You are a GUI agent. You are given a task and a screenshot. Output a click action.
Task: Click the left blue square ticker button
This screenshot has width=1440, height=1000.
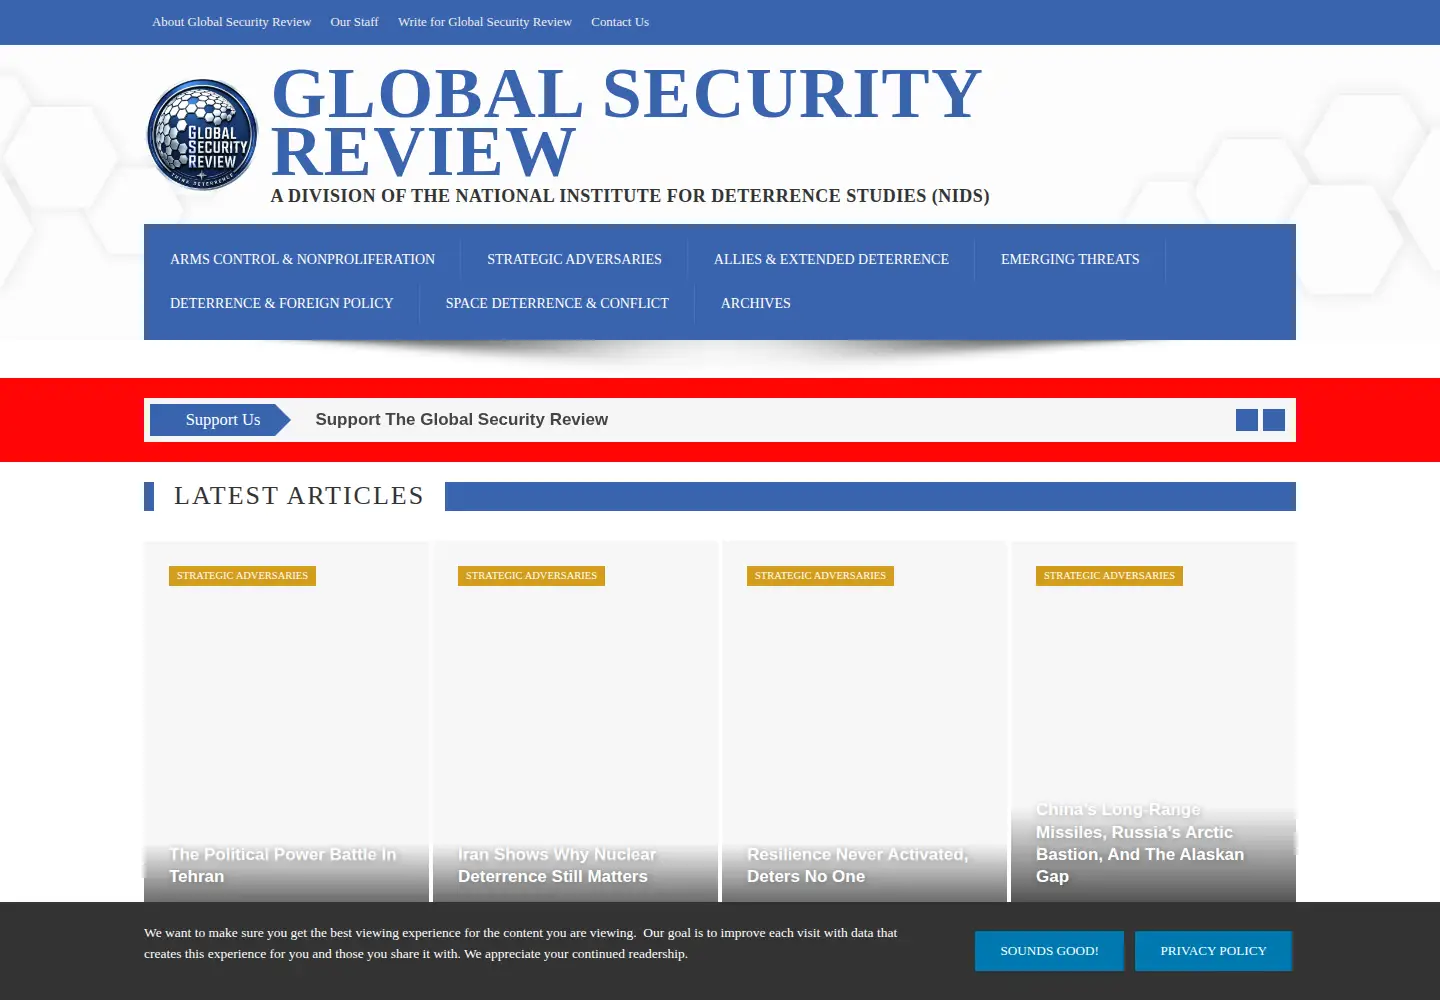click(1247, 420)
